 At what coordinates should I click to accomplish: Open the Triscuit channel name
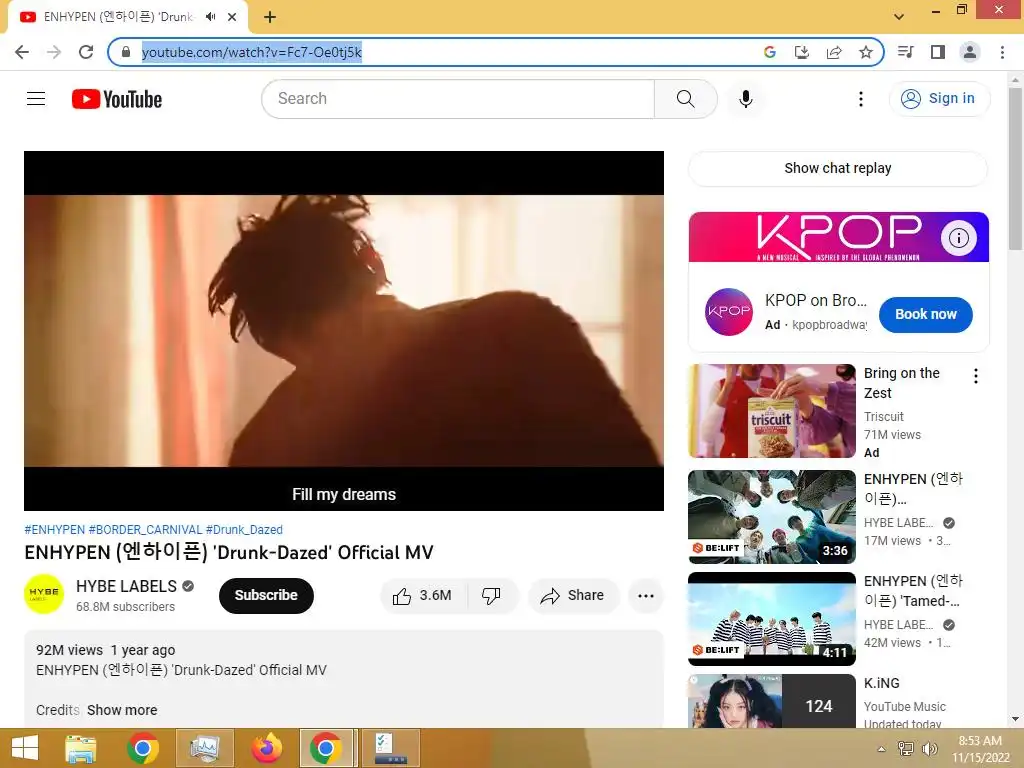884,417
